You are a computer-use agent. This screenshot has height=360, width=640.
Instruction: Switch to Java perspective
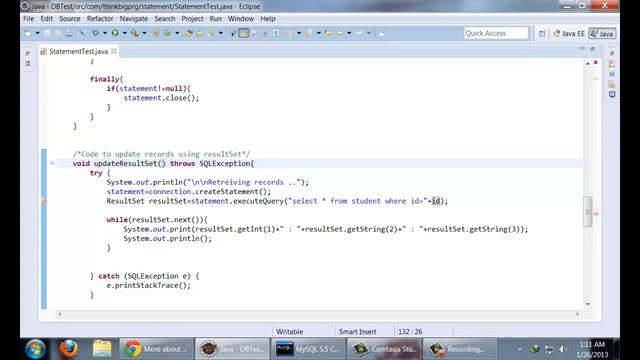602,33
